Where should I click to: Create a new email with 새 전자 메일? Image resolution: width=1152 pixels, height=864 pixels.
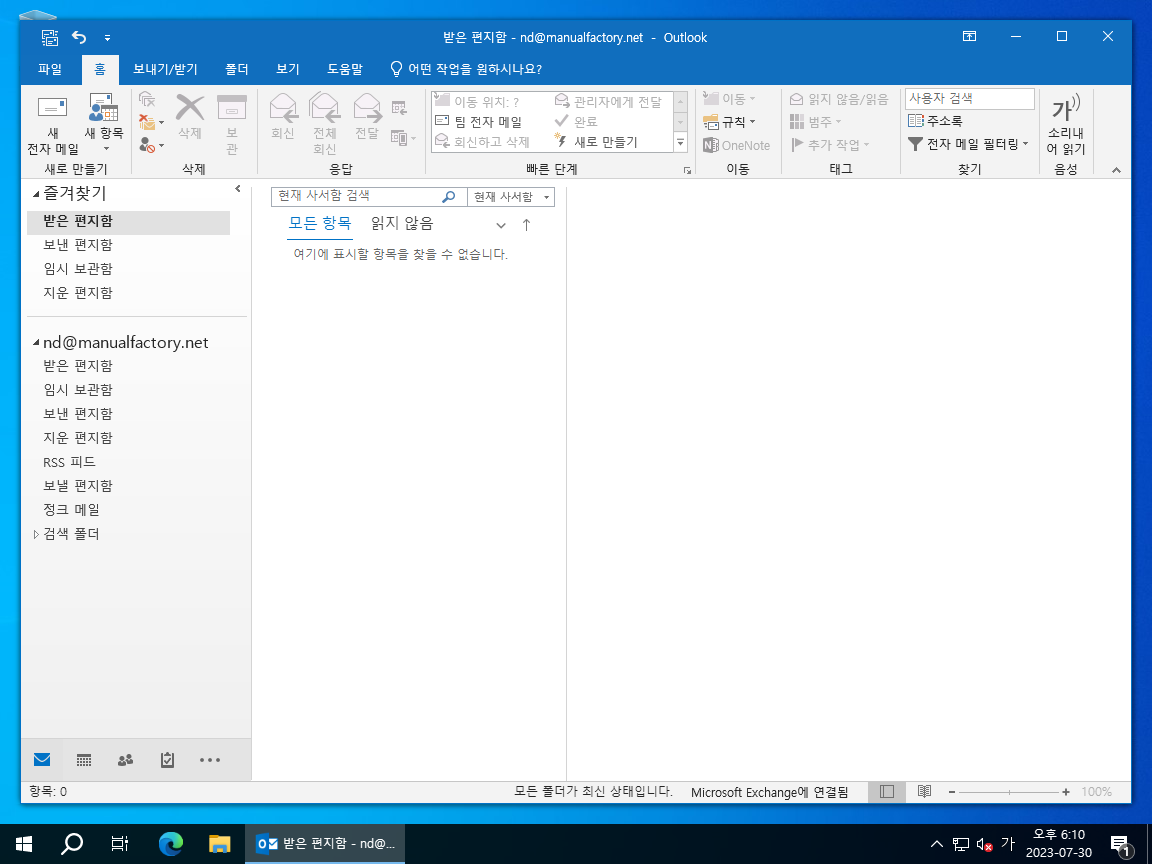52,124
